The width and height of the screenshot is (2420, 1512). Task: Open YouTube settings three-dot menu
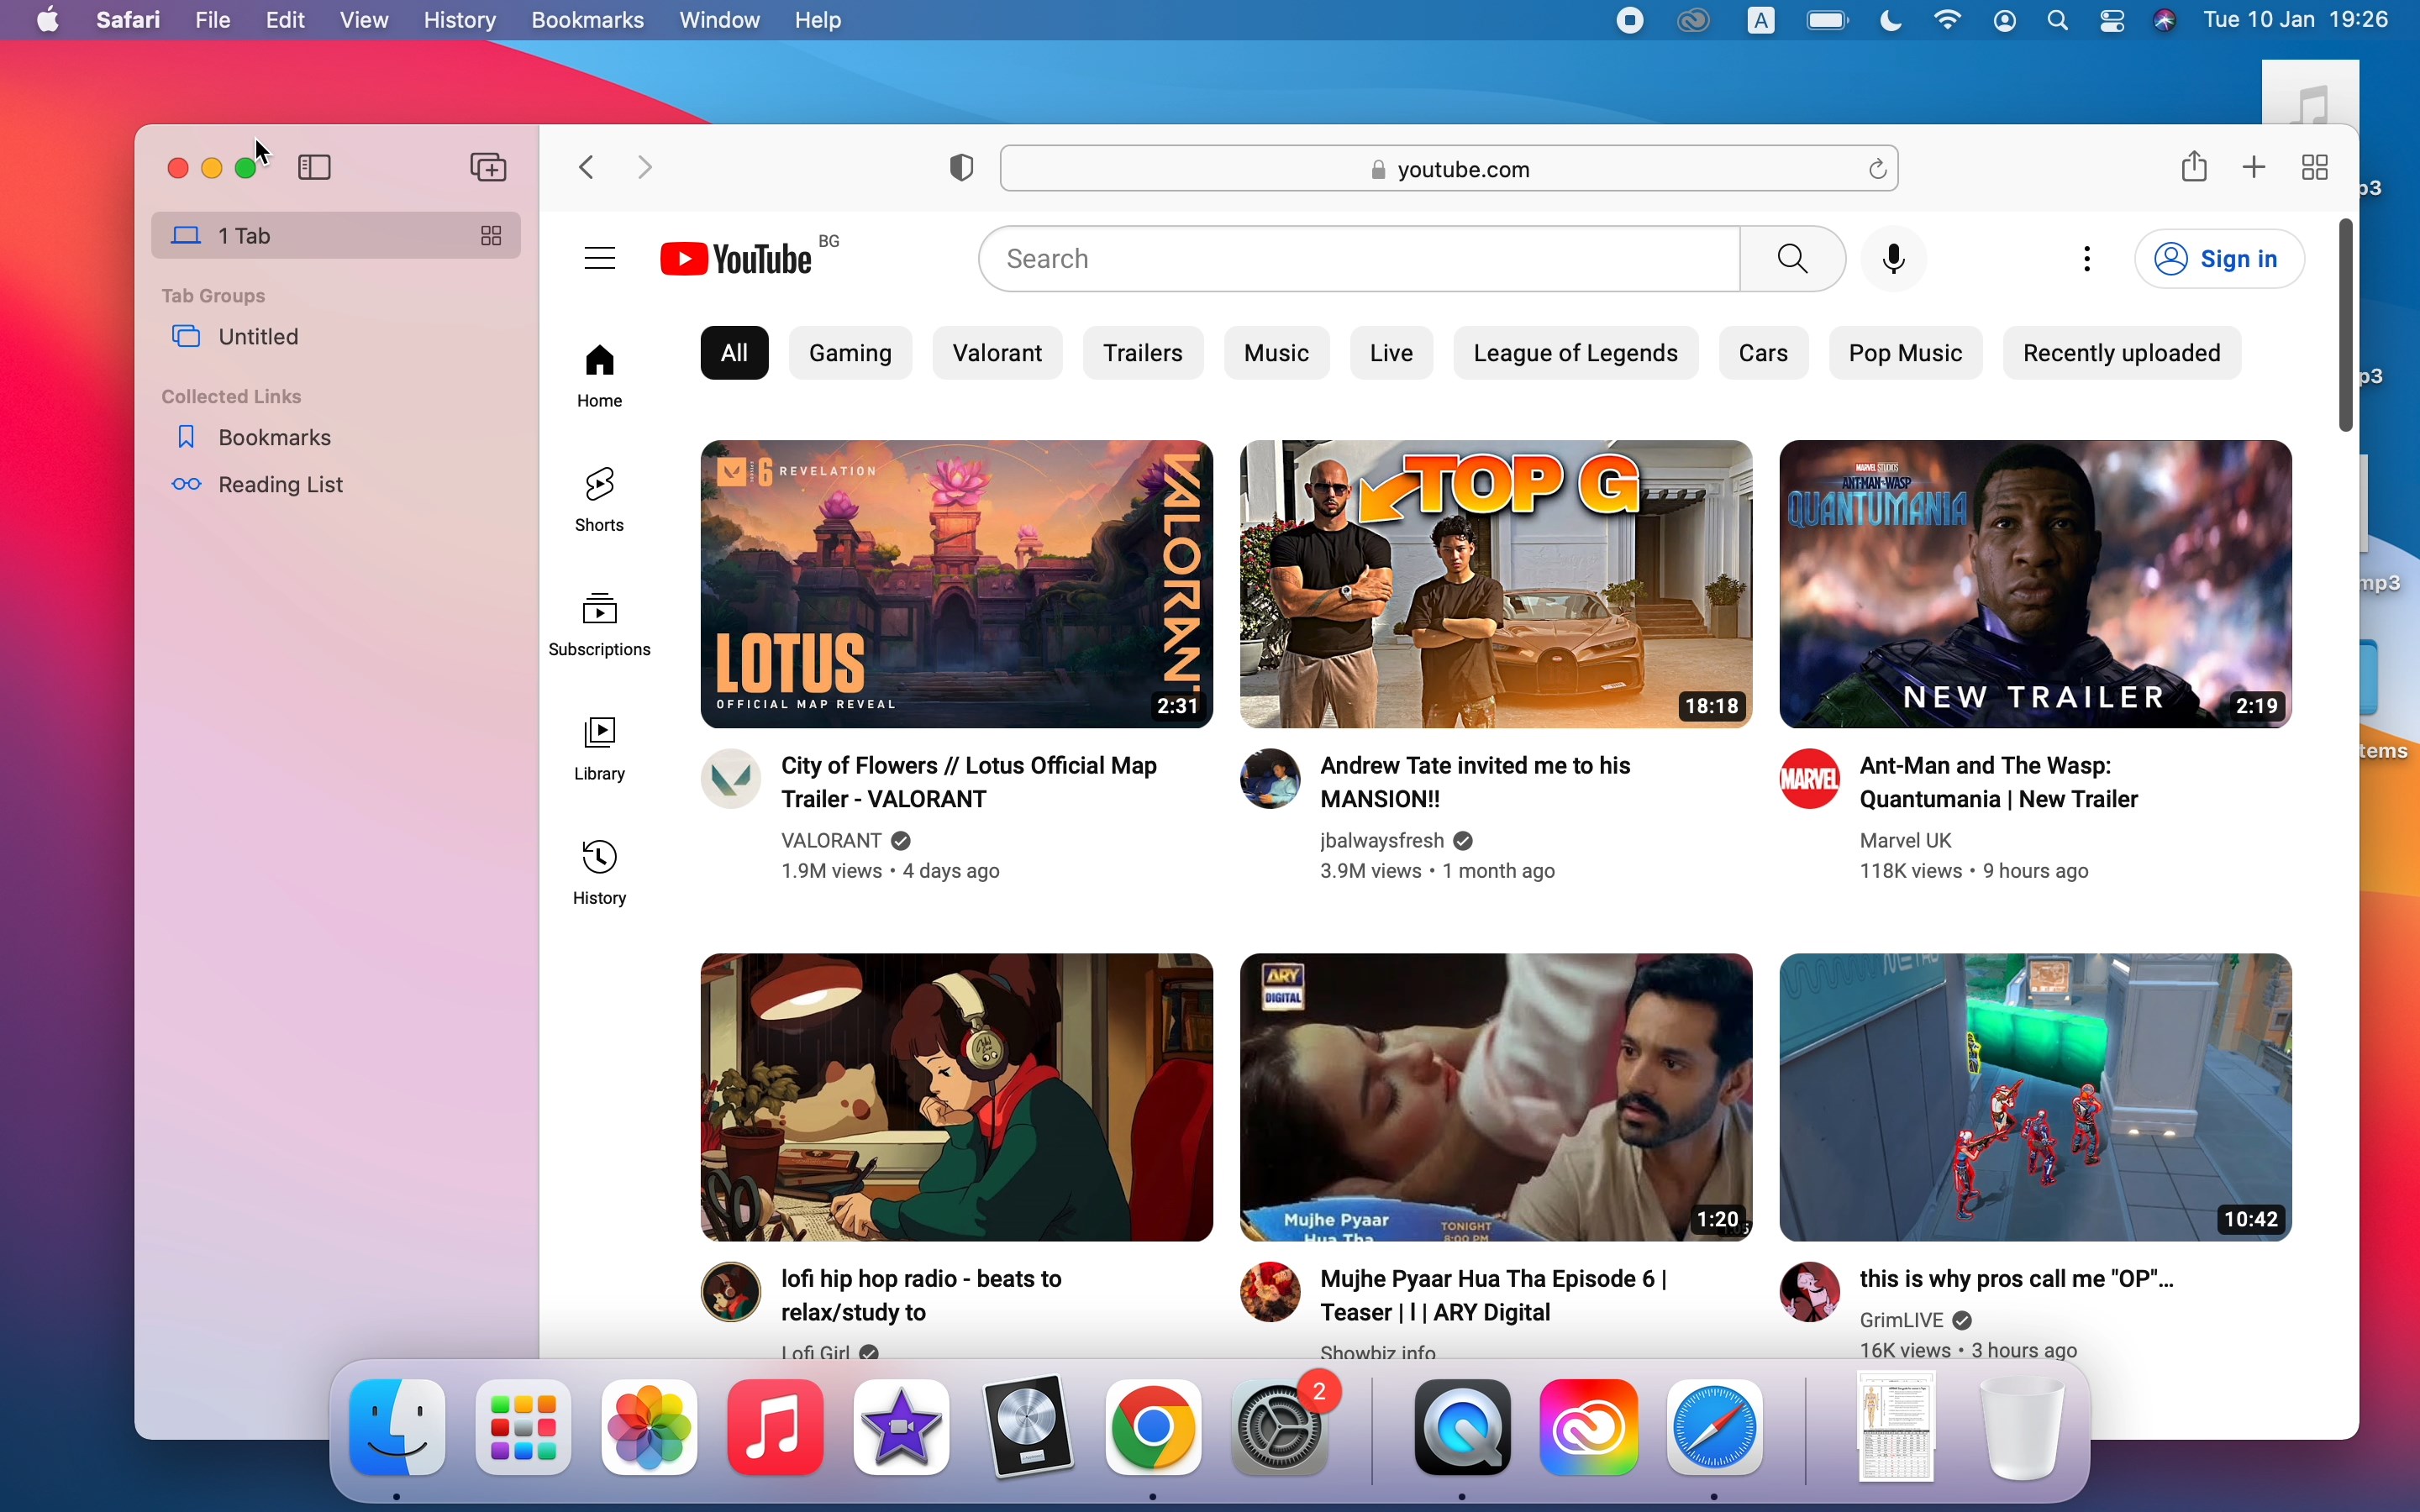(2087, 259)
